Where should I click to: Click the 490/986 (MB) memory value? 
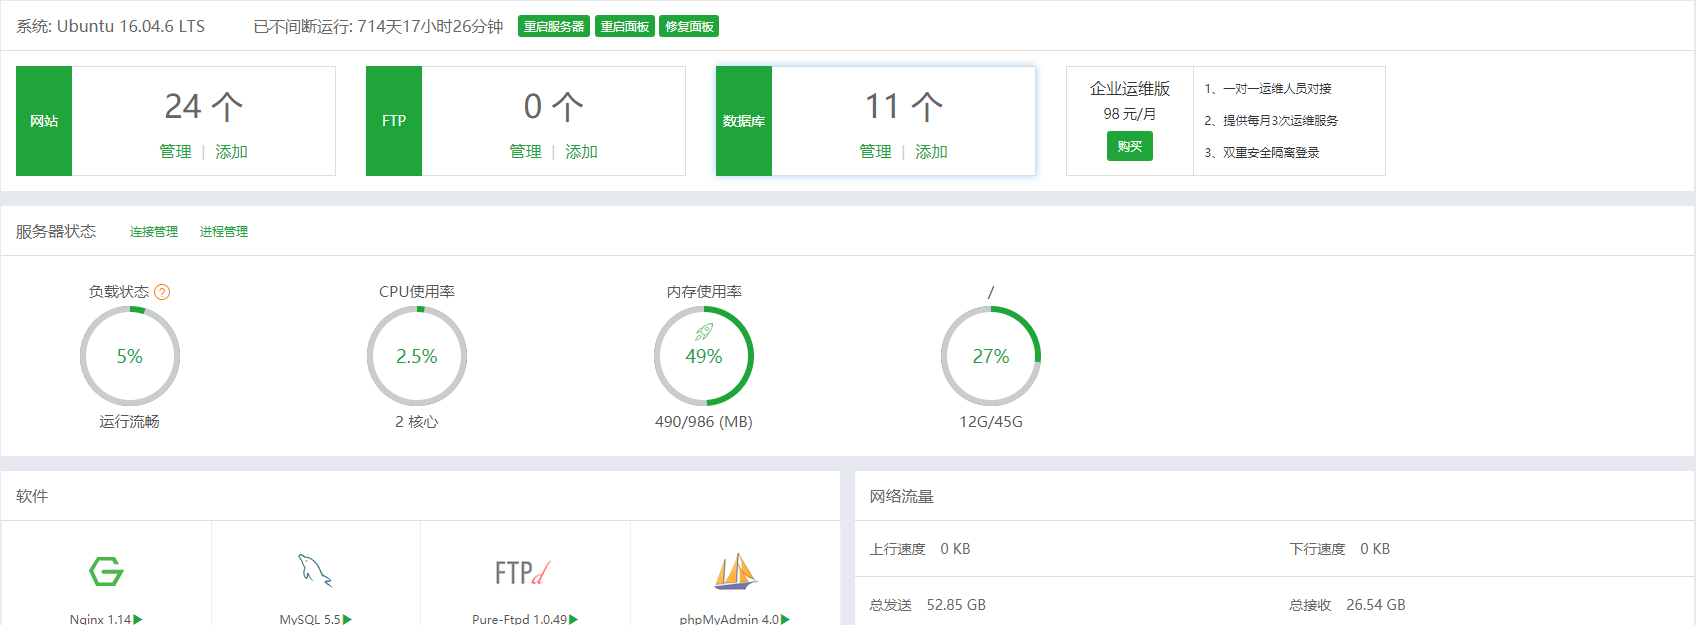[x=704, y=422]
